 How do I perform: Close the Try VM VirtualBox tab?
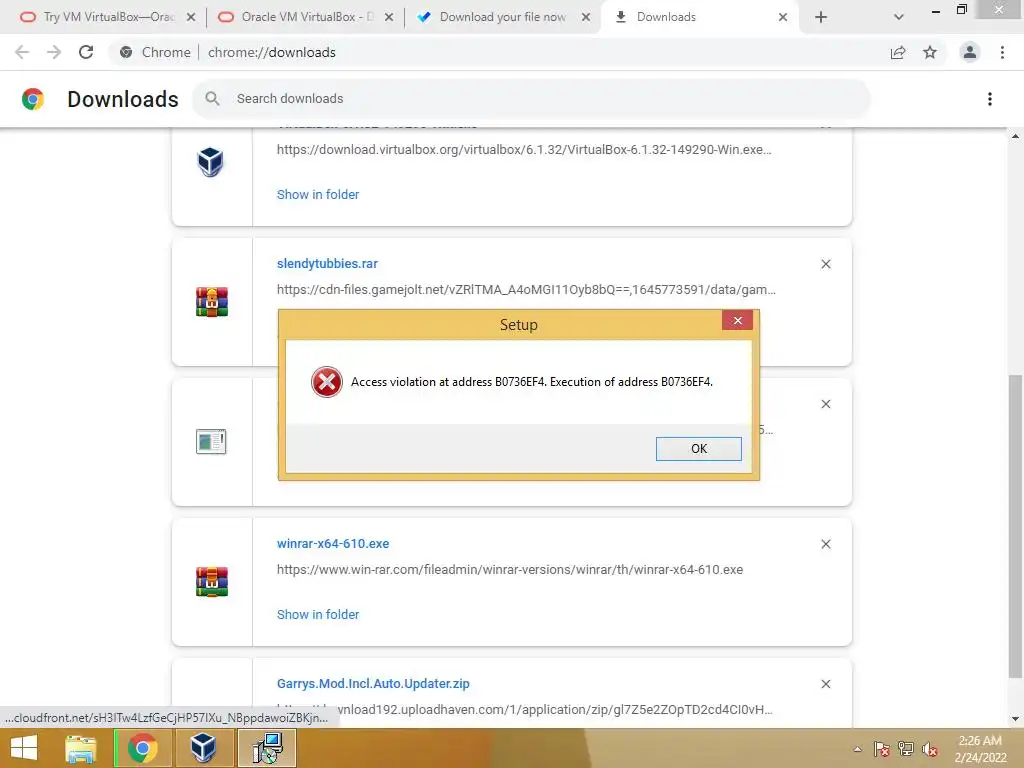coord(191,18)
